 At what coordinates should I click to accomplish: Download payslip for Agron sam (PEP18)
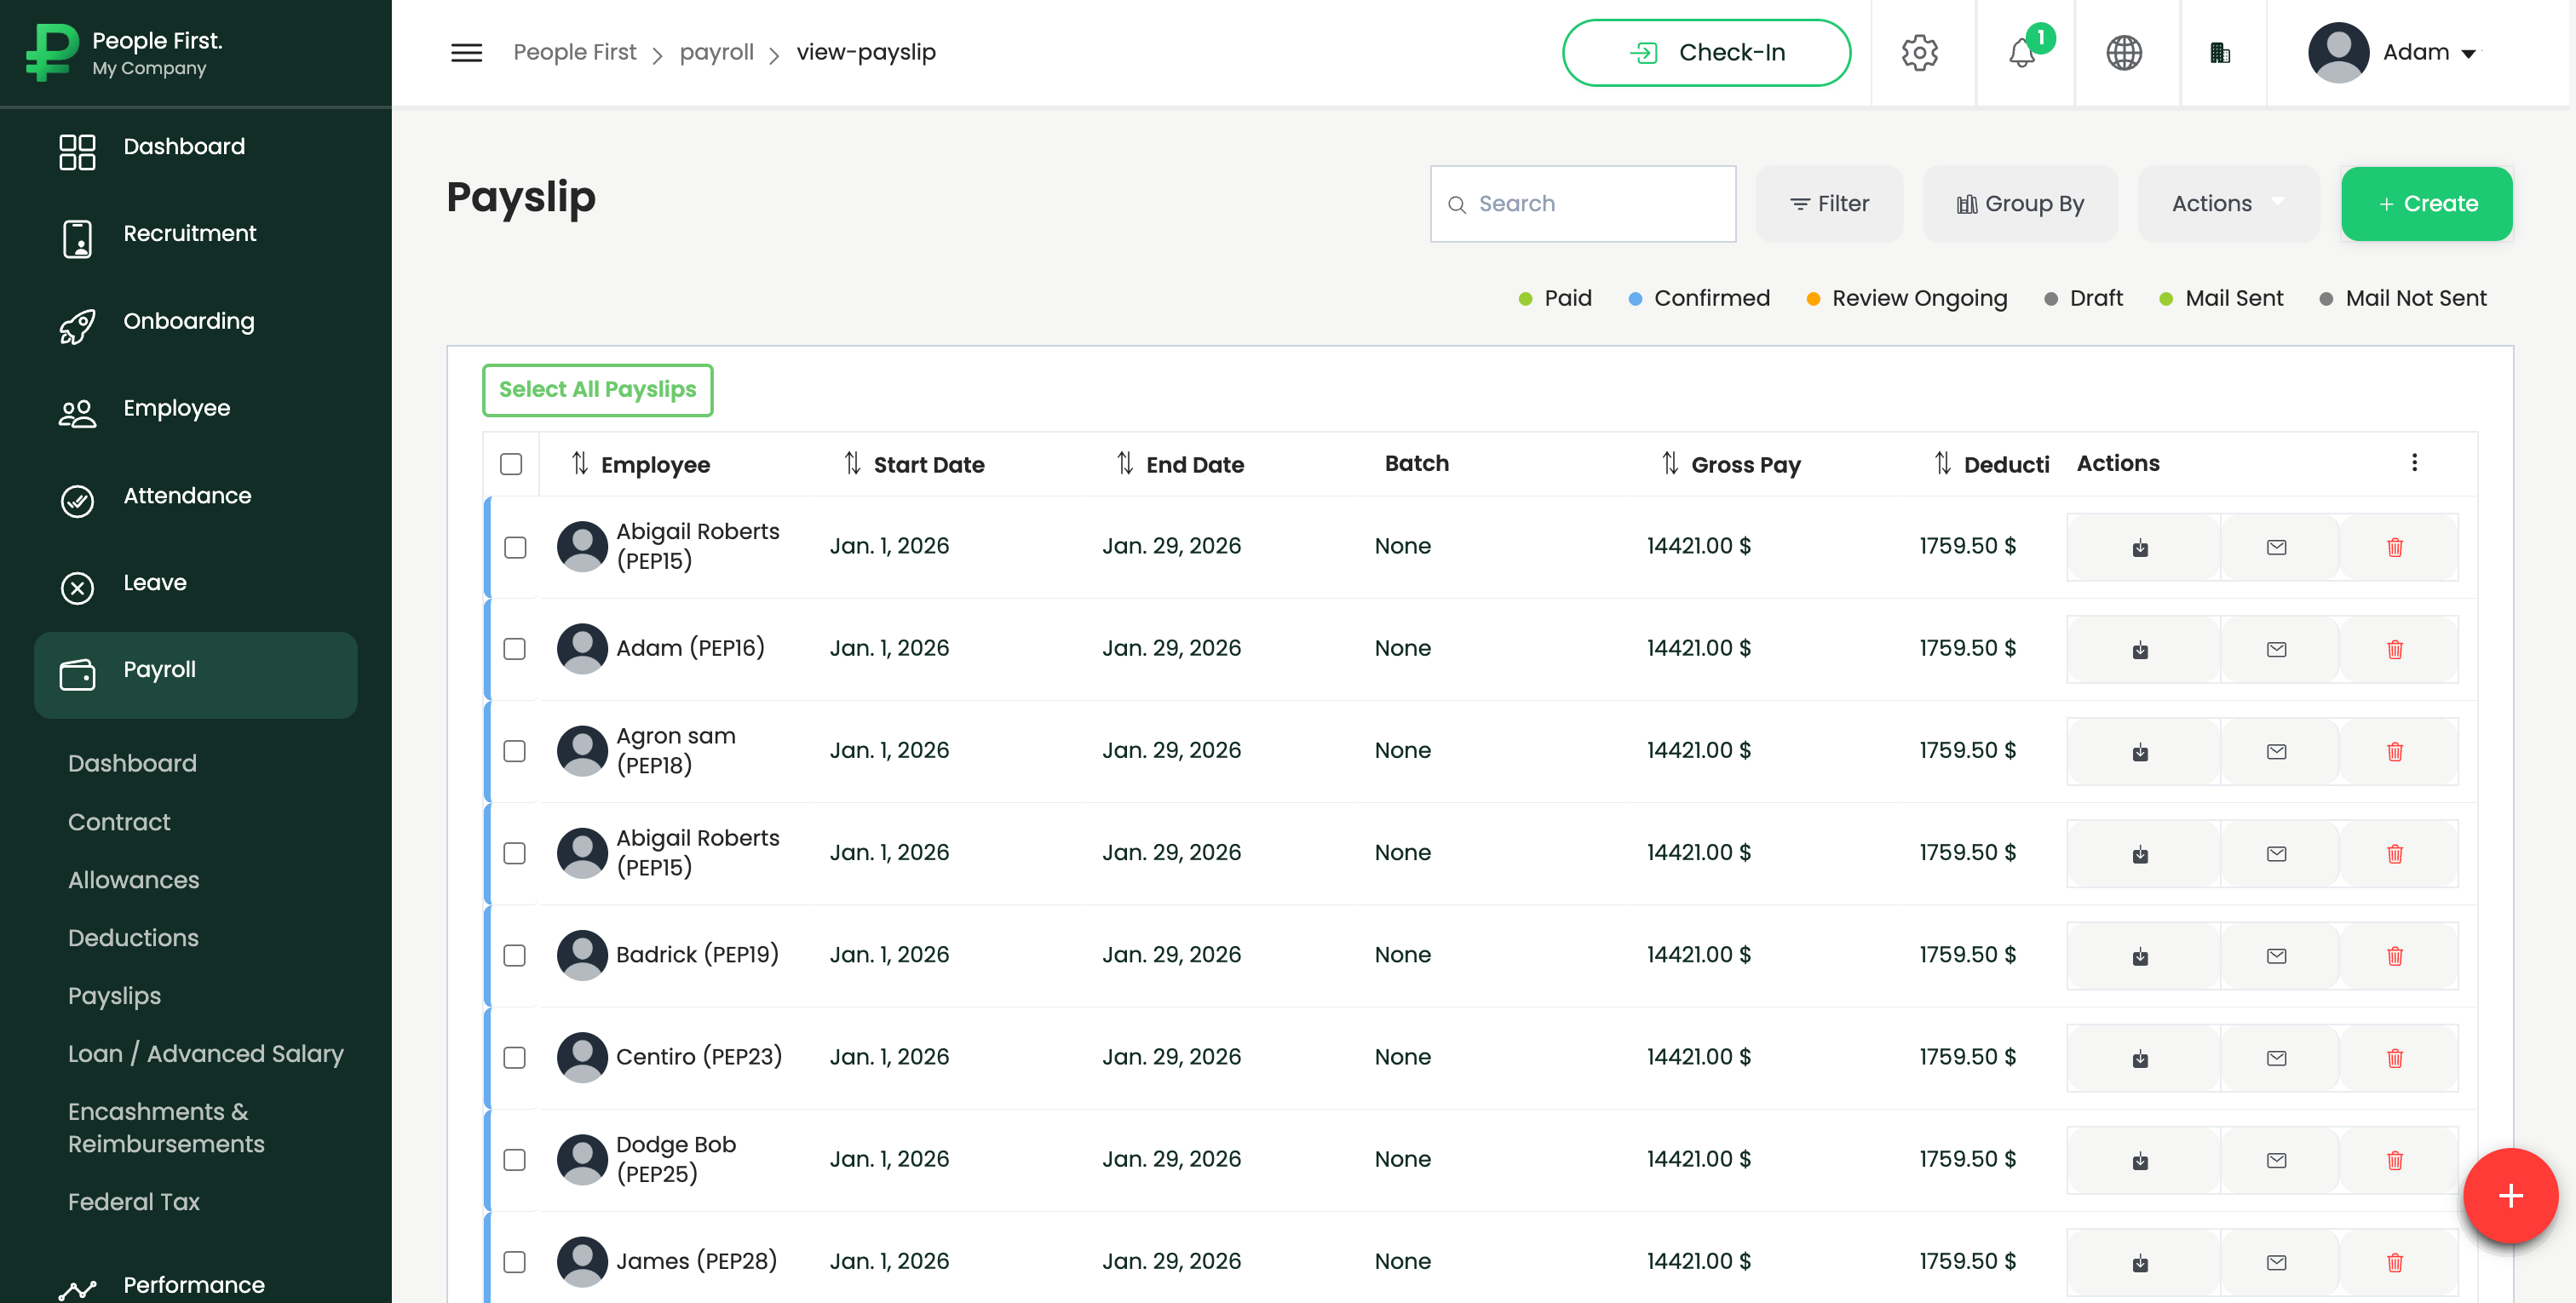click(x=2140, y=752)
